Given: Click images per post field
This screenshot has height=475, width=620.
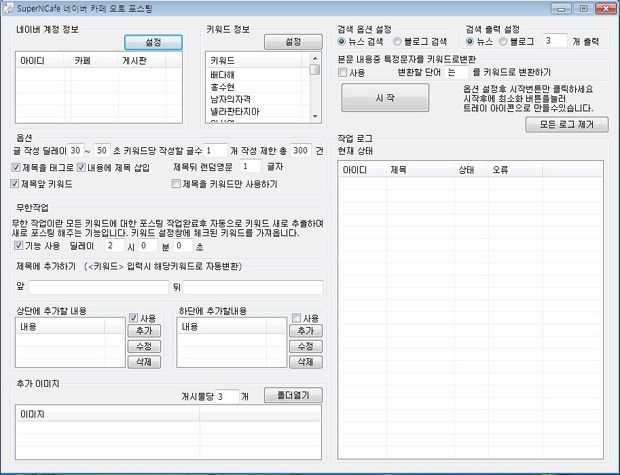Looking at the screenshot, I should click(x=227, y=396).
